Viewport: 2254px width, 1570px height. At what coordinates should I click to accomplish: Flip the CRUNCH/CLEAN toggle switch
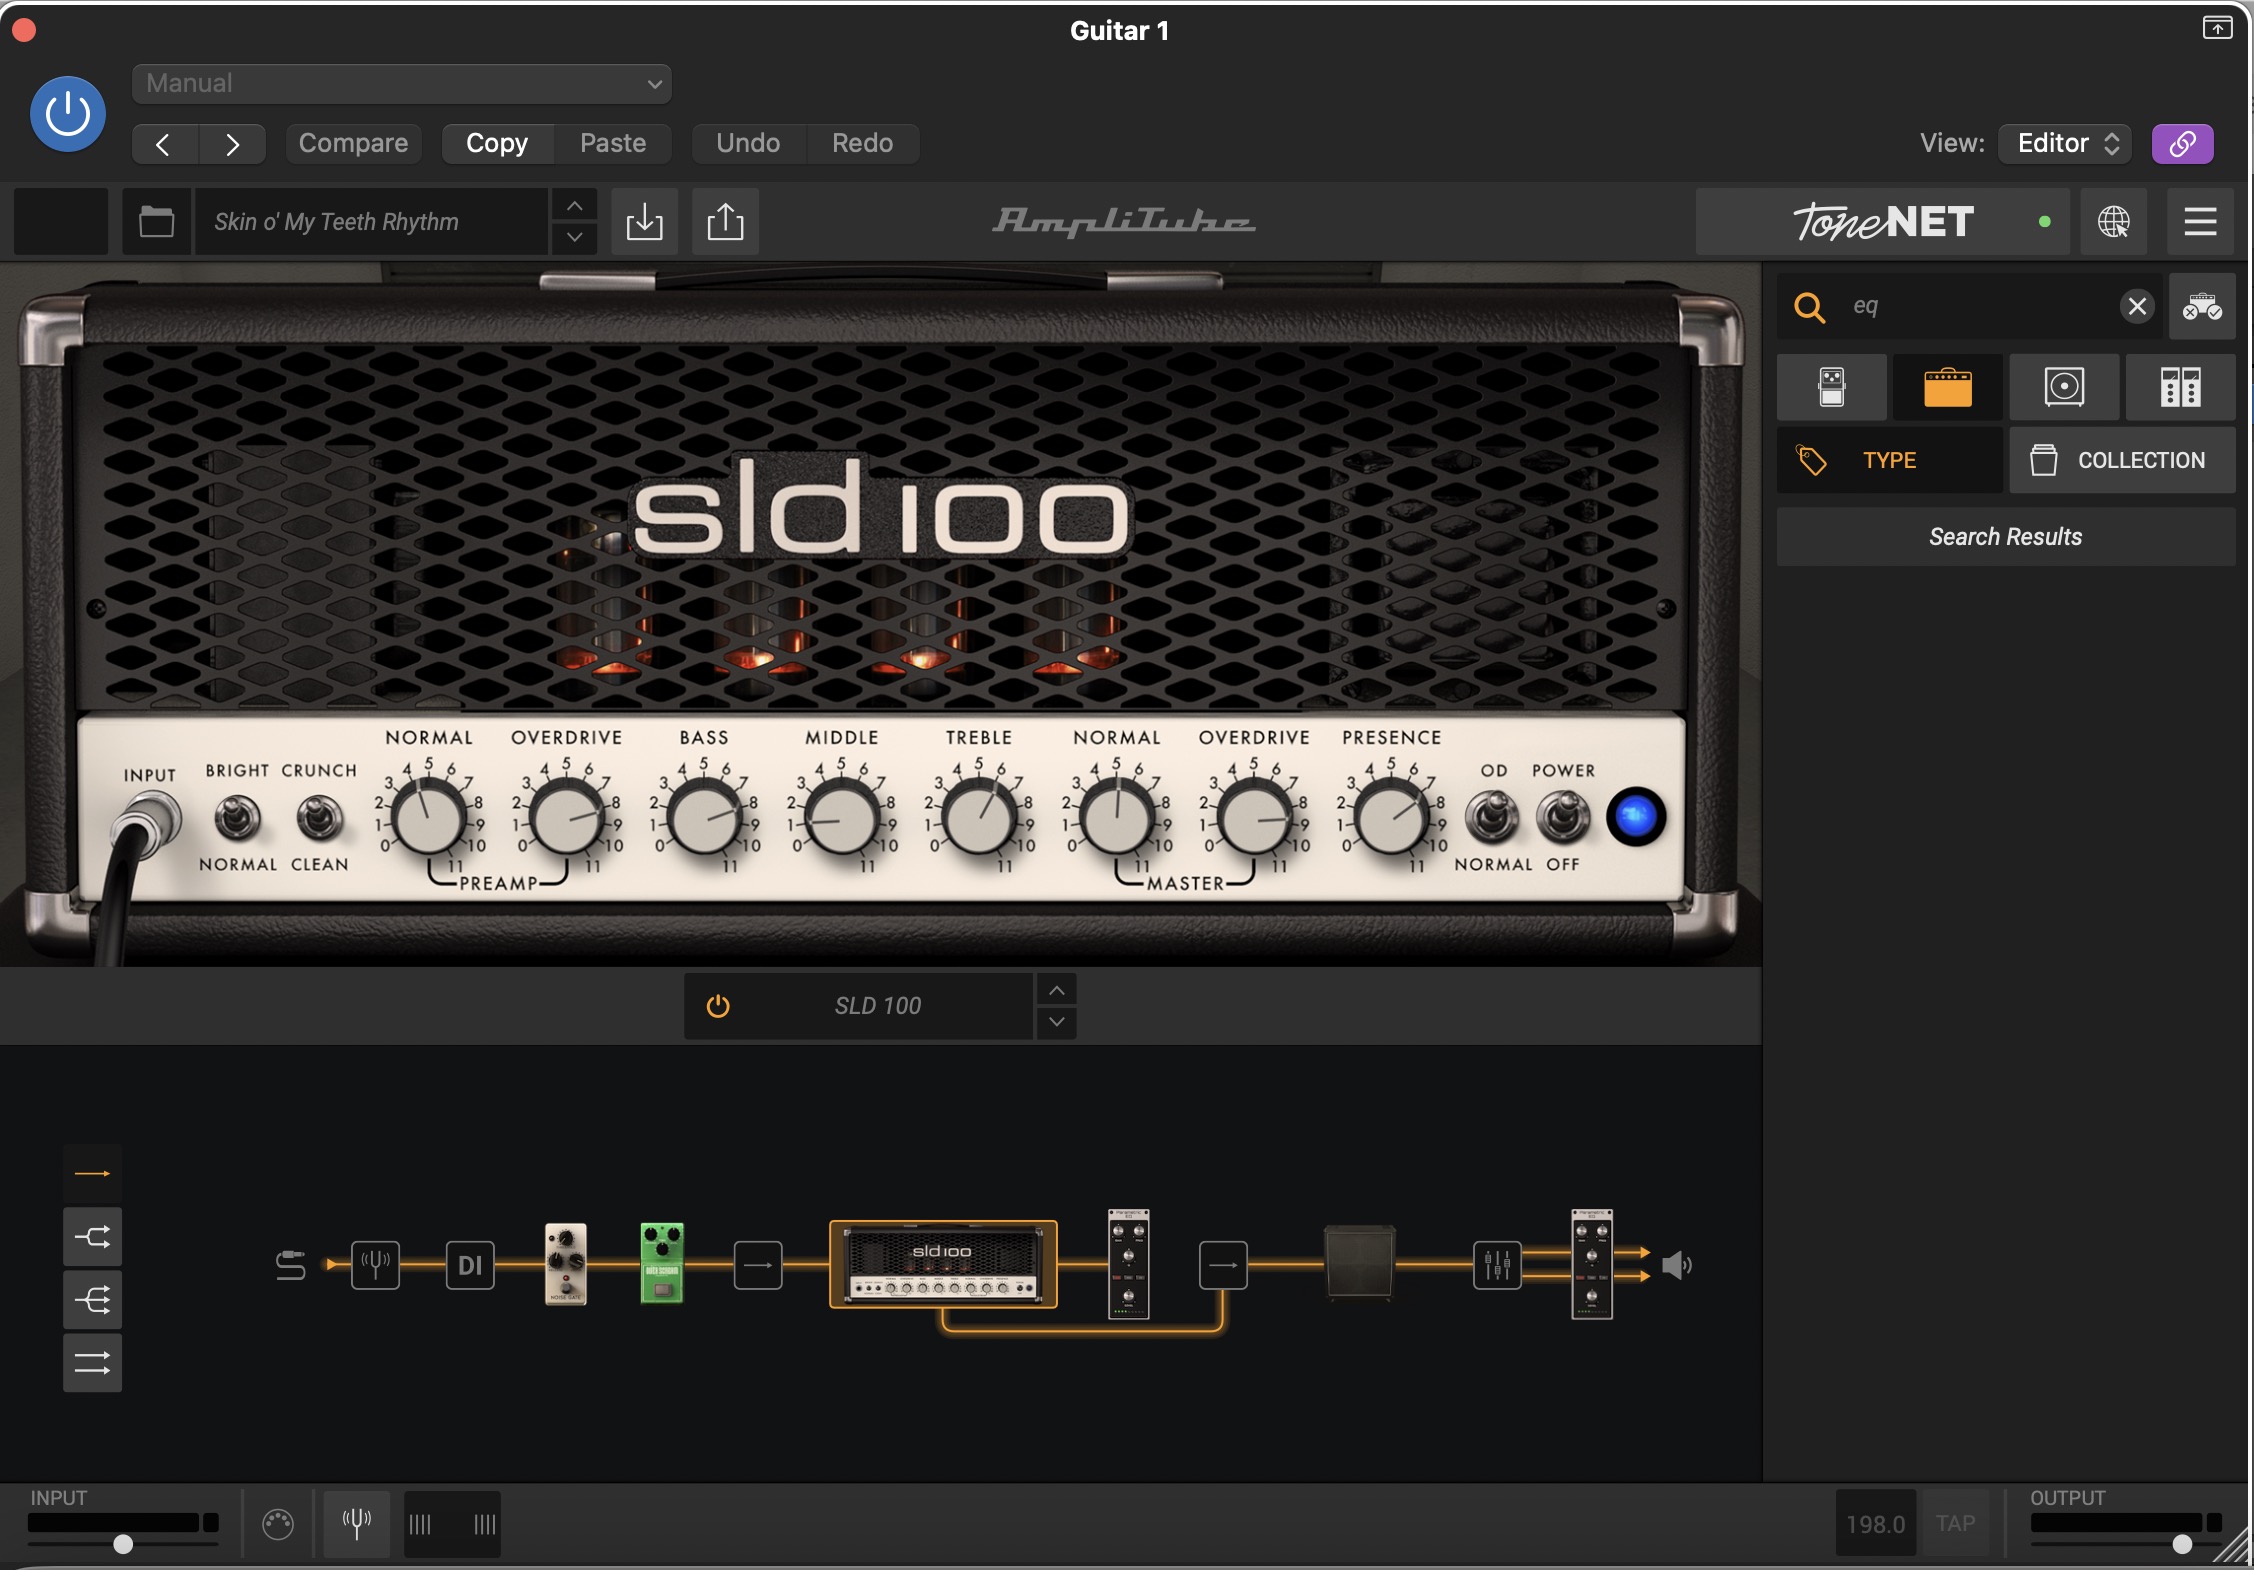pos(319,819)
